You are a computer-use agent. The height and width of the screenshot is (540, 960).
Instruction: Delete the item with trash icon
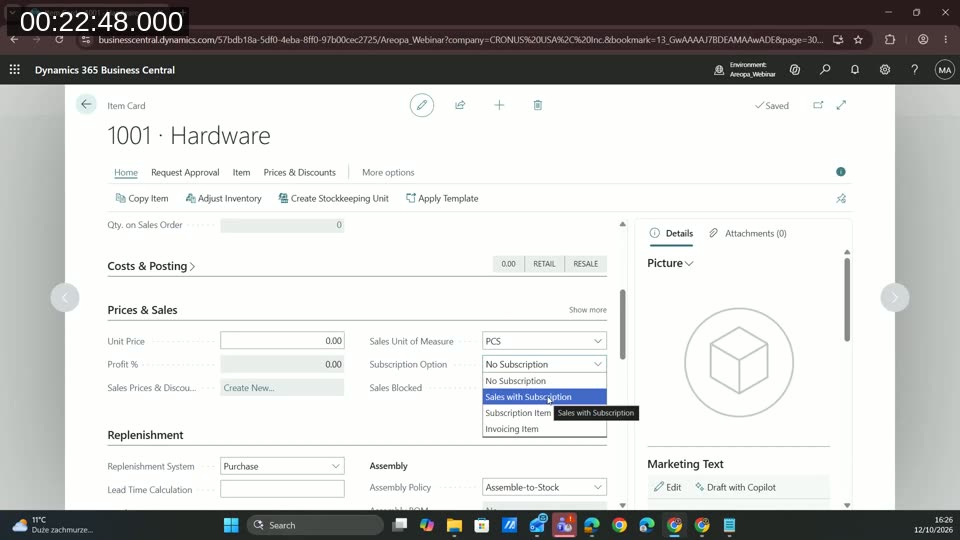pos(538,105)
